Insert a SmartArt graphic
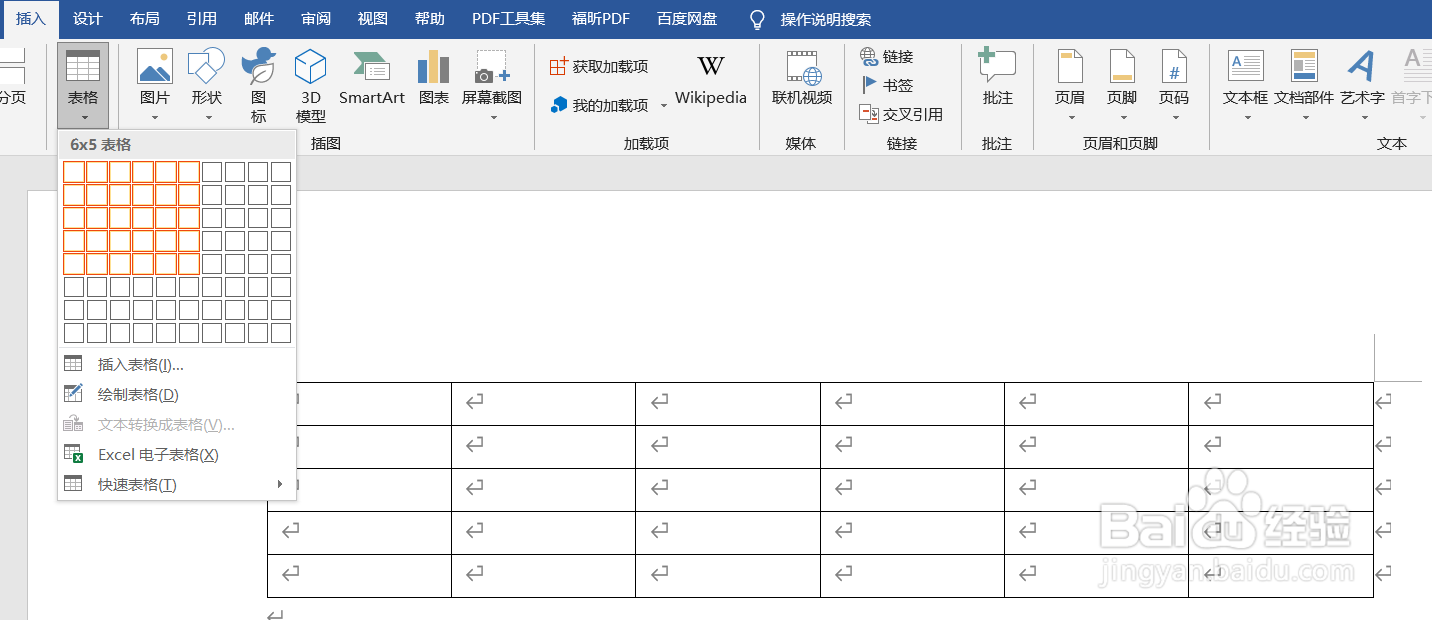This screenshot has height=620, width=1432. pos(371,80)
